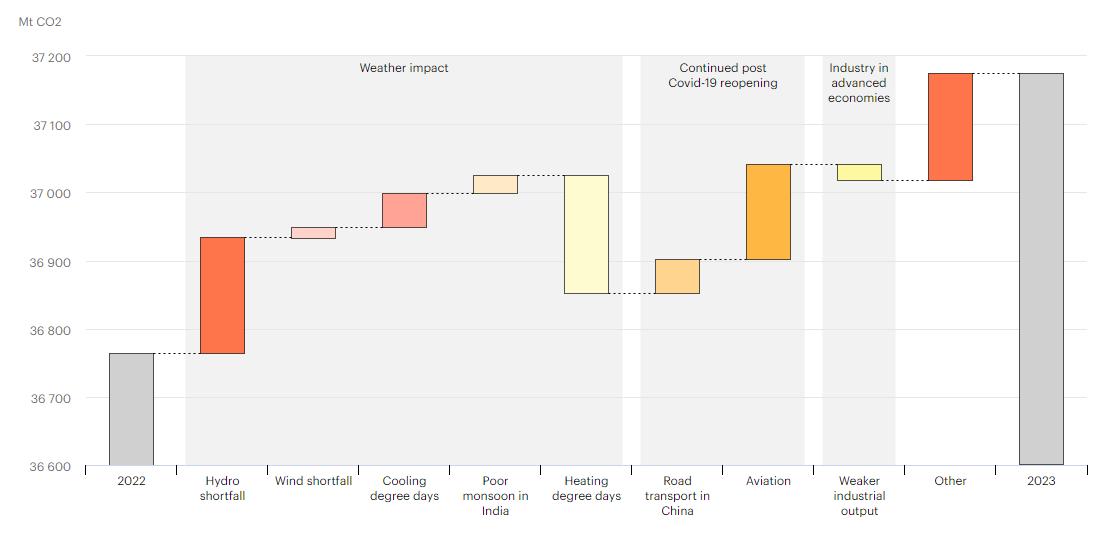
Task: Click the 37 000 y-axis tick label
Action: click(x=52, y=193)
